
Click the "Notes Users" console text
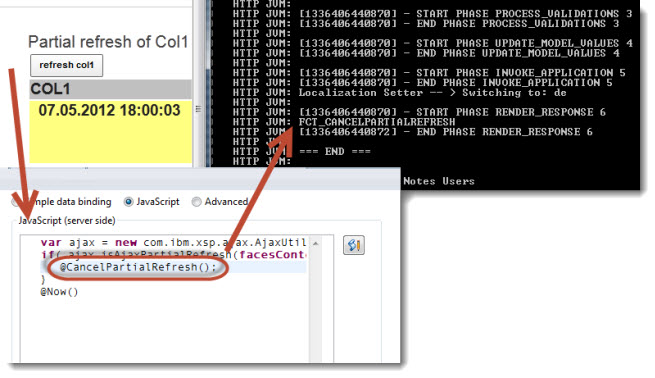pos(439,181)
